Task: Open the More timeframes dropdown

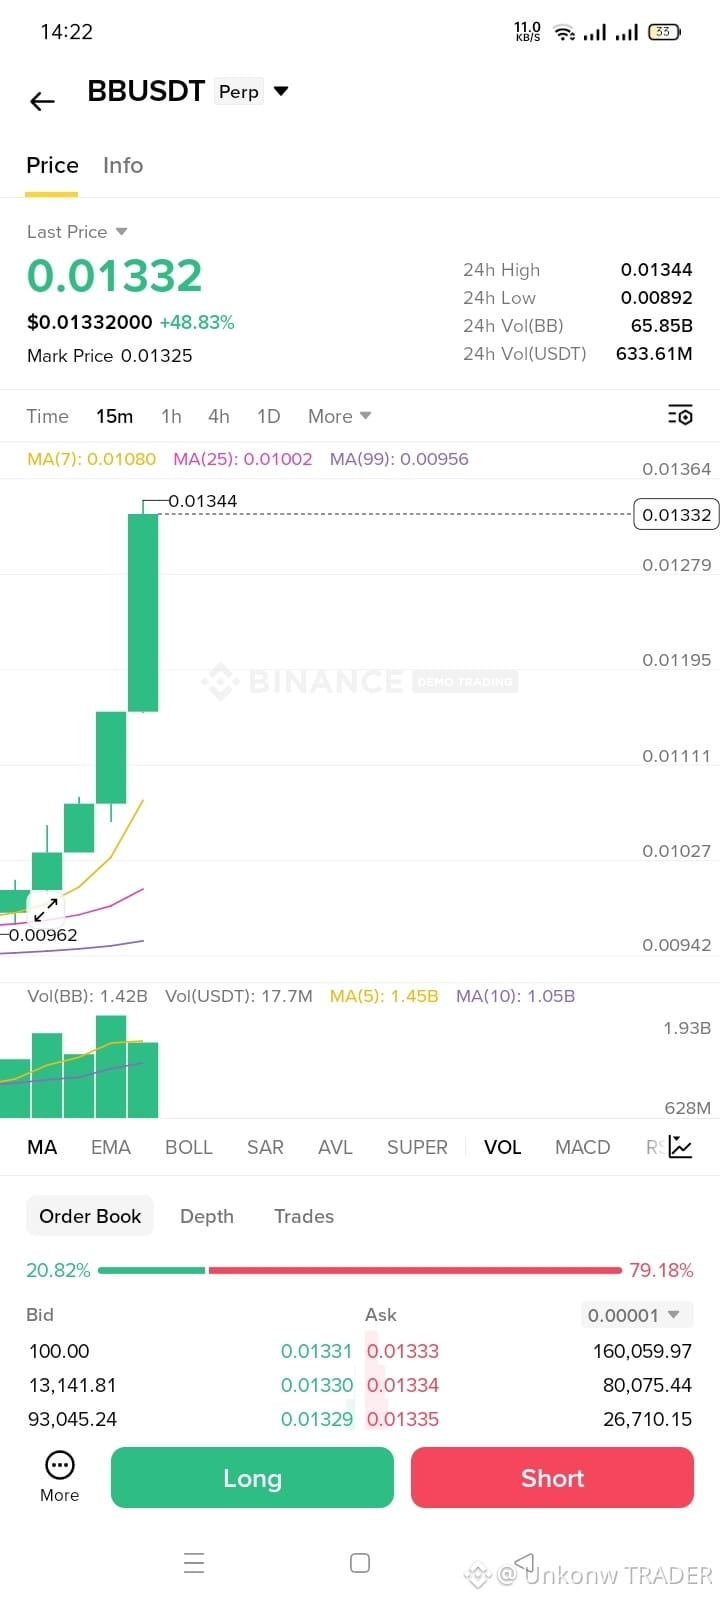Action: [340, 416]
